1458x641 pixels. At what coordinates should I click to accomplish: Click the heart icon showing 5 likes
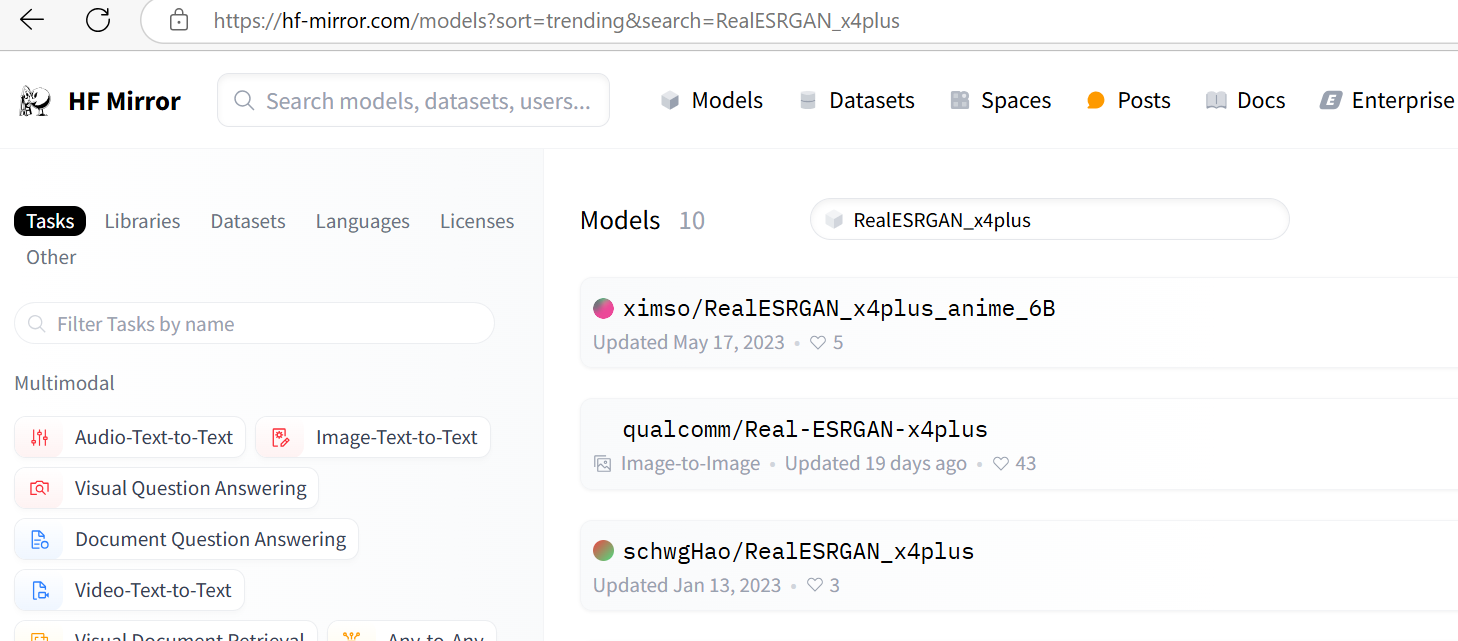point(818,343)
